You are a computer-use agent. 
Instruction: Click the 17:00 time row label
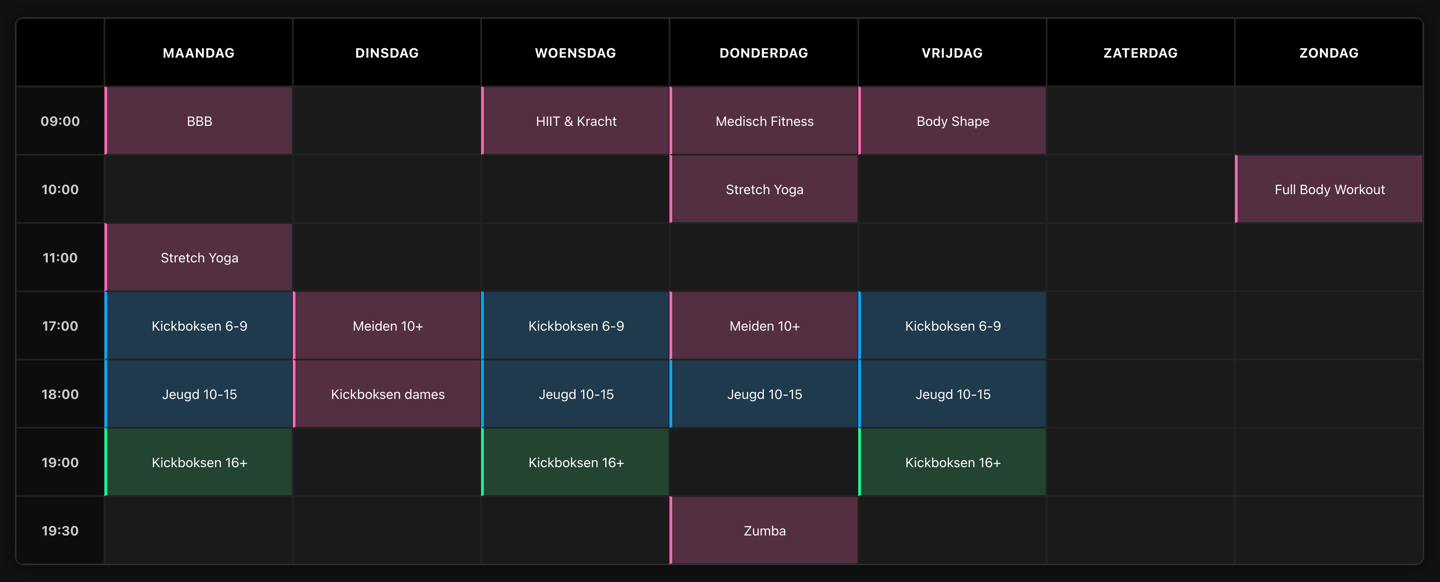(x=60, y=326)
